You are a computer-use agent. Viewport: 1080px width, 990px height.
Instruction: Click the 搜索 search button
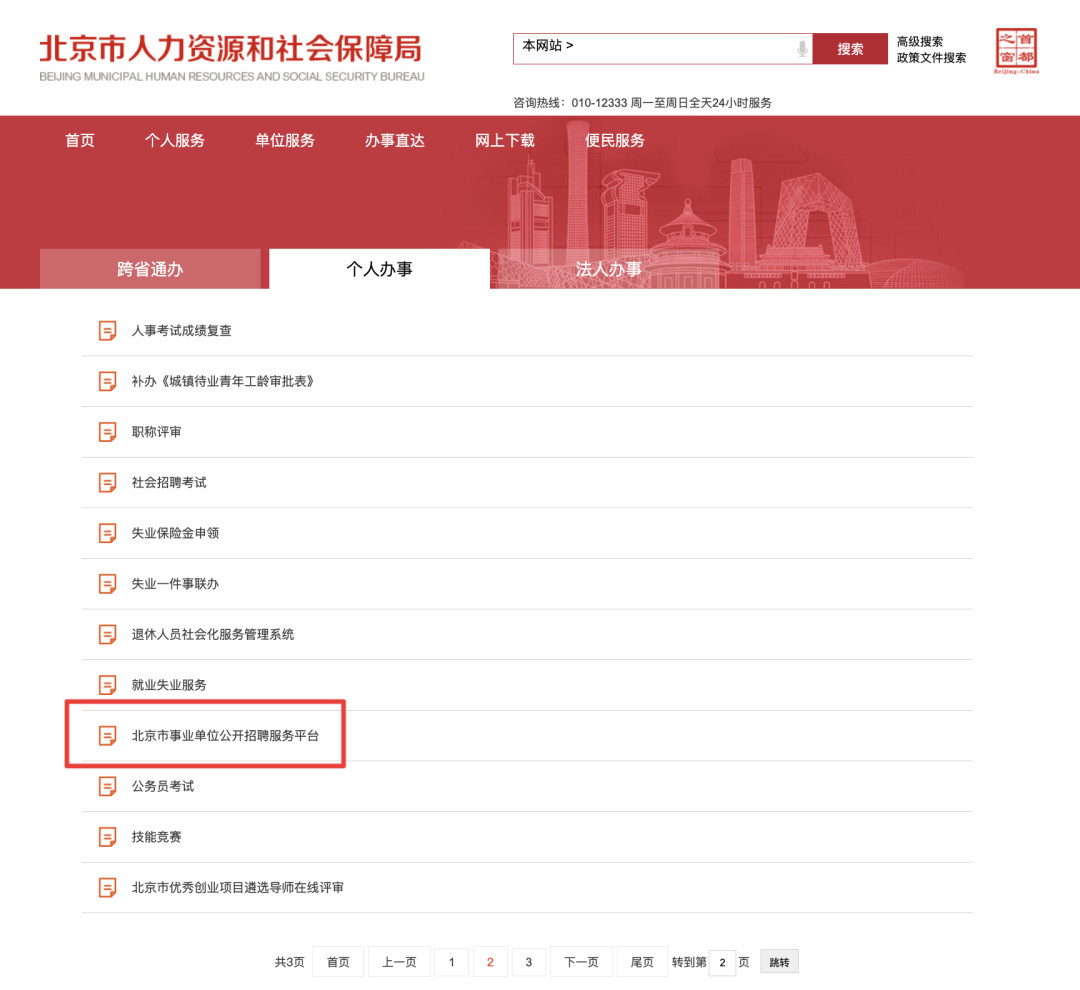pos(850,48)
